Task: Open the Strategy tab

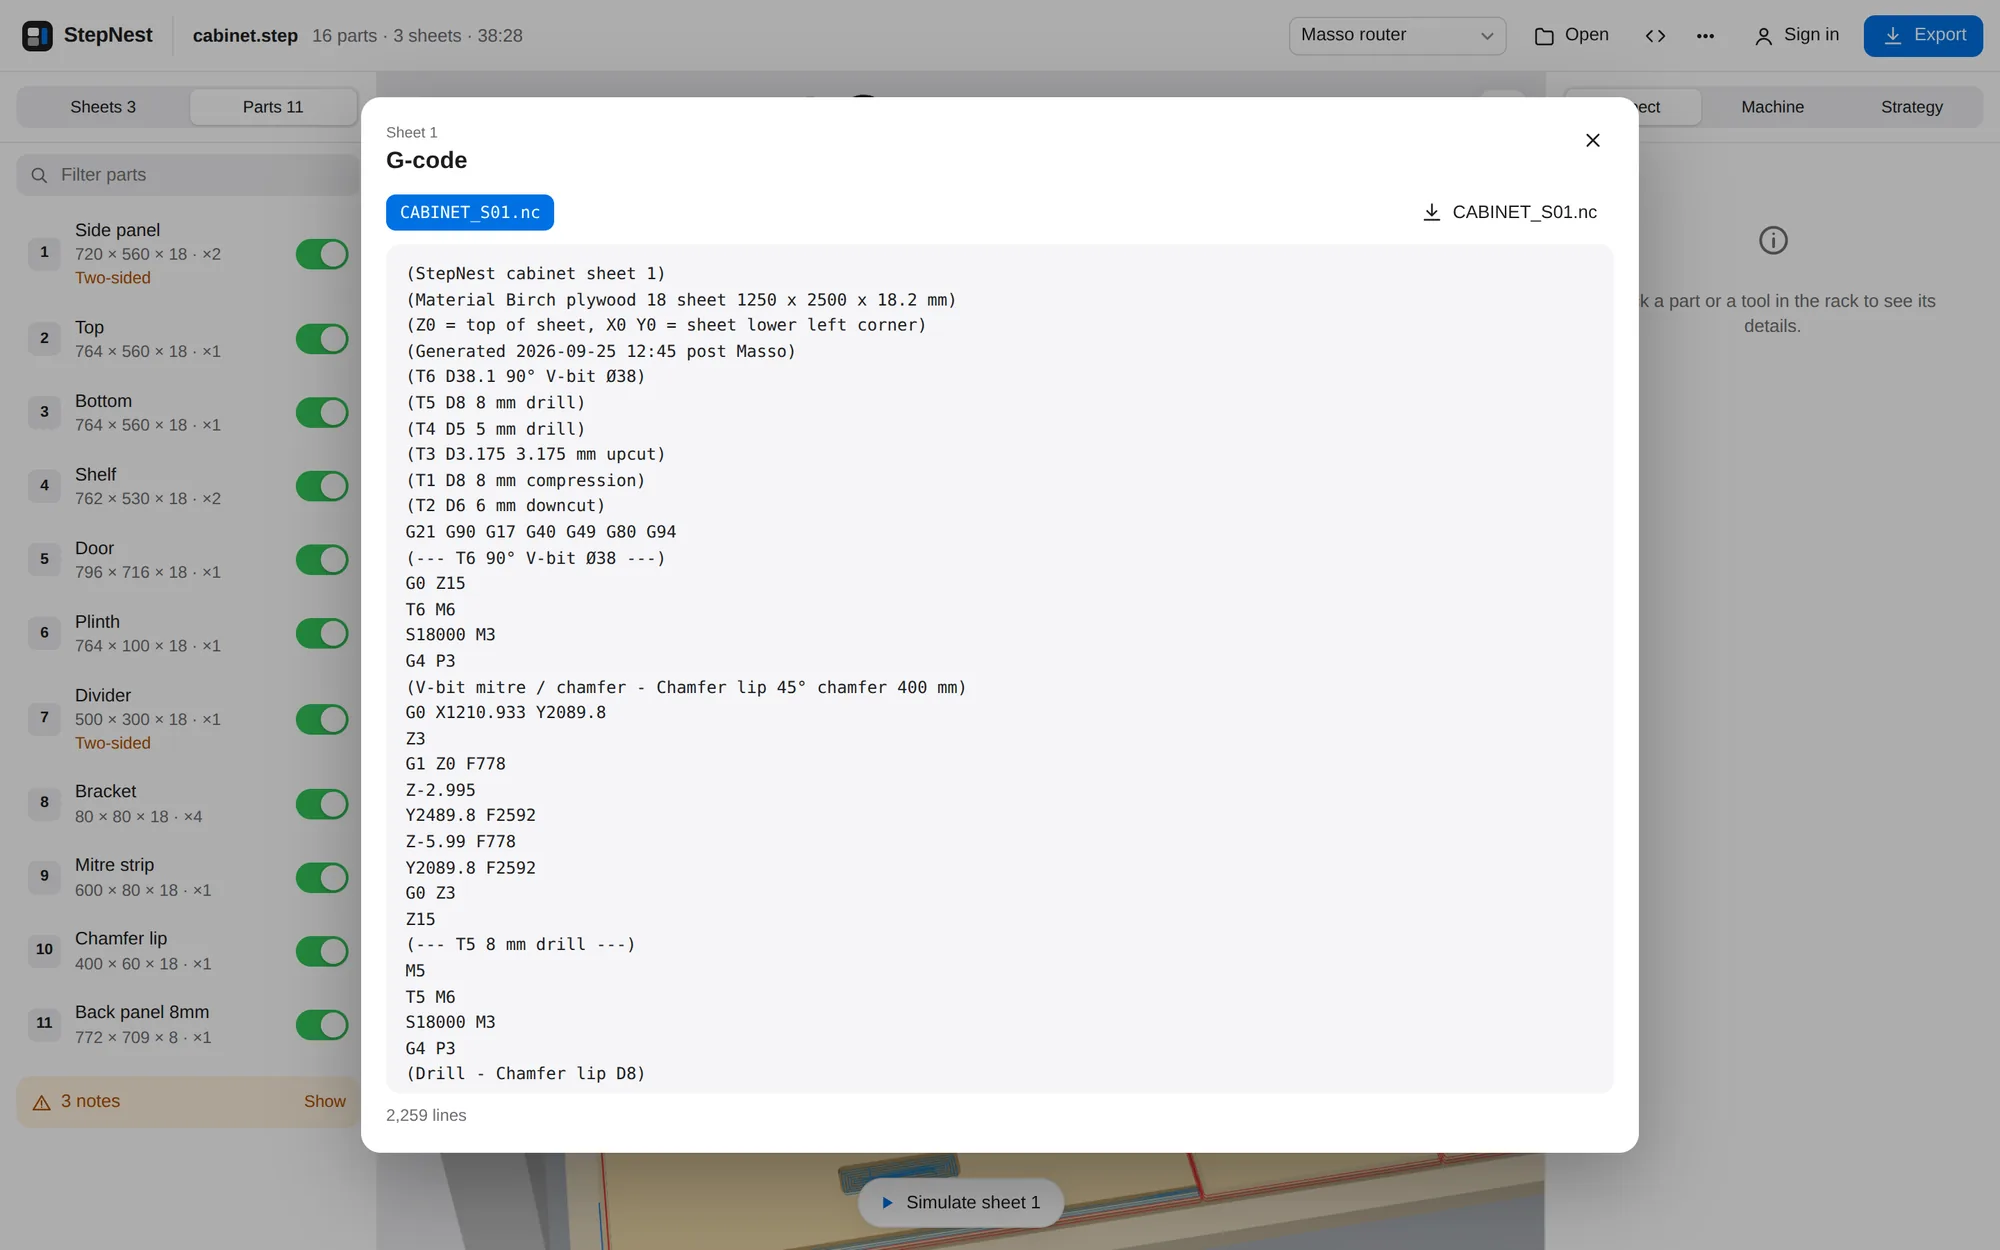Action: 1912,107
